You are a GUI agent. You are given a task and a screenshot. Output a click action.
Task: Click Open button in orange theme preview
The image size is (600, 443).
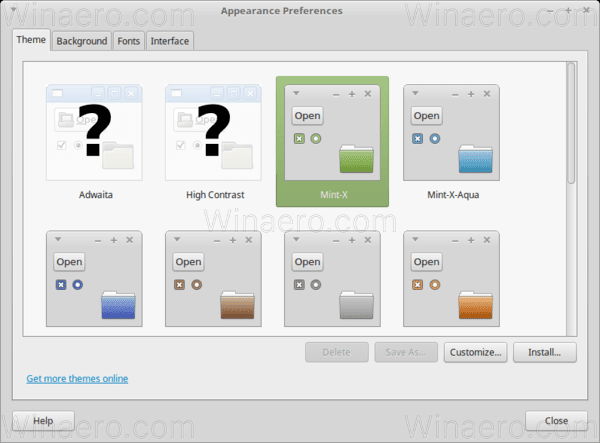(426, 262)
